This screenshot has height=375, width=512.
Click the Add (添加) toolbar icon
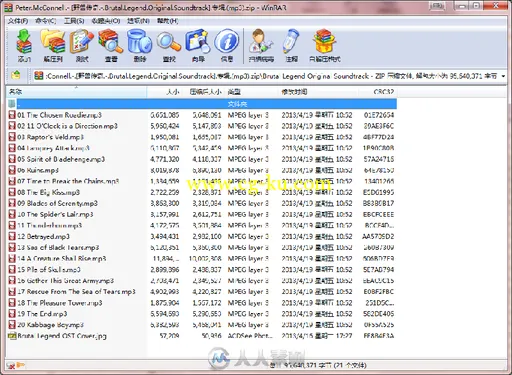24,45
